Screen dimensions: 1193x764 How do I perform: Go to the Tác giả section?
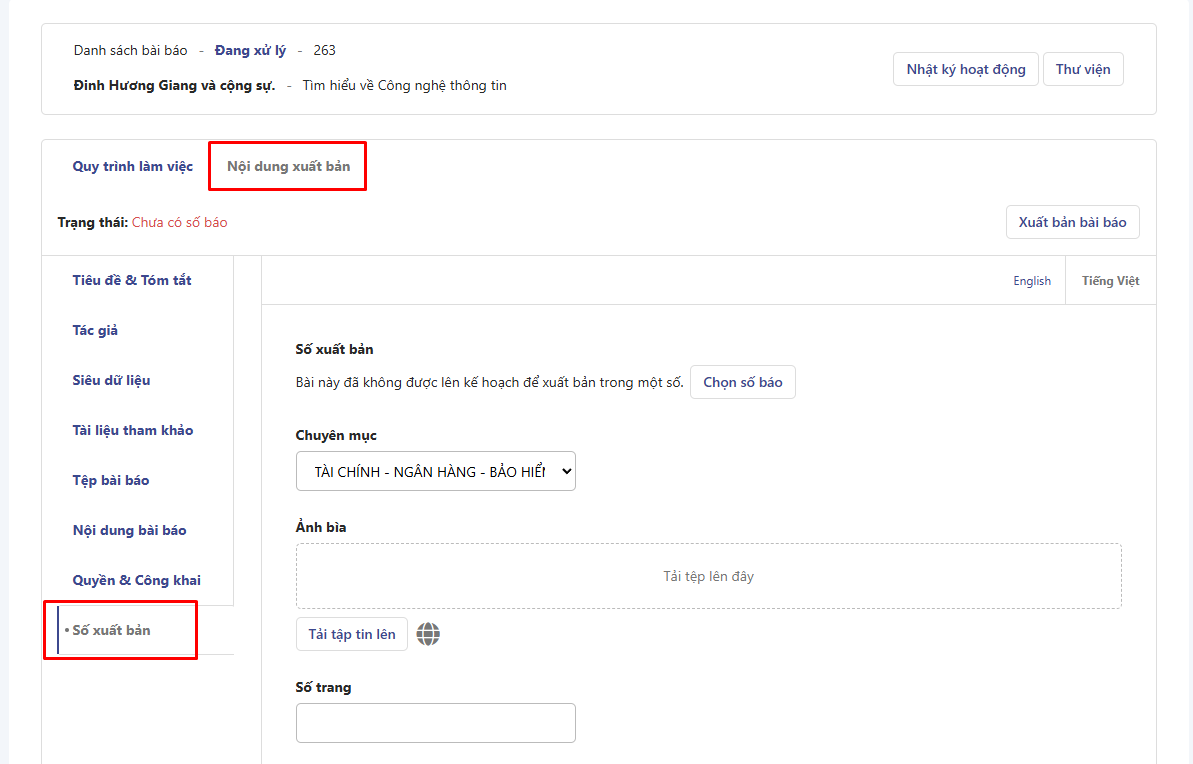(95, 330)
